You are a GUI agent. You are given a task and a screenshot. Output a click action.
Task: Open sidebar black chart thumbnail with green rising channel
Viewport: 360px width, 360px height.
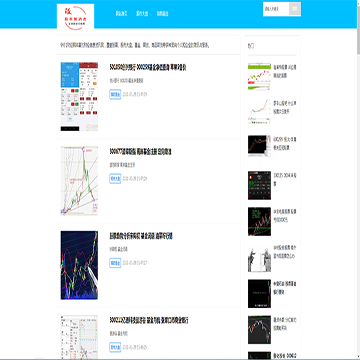[x=259, y=221]
